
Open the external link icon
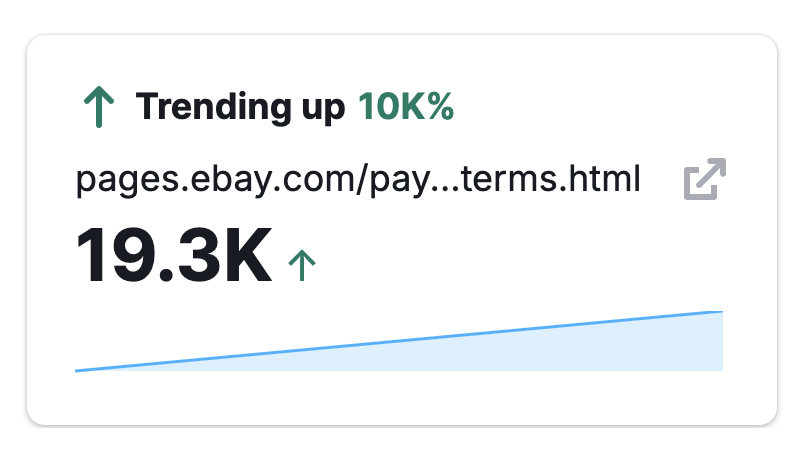coord(705,181)
